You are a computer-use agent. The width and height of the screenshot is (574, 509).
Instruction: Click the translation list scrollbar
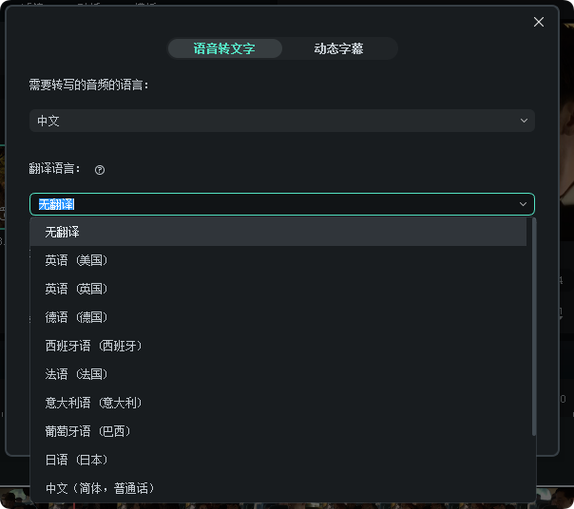[x=534, y=327]
